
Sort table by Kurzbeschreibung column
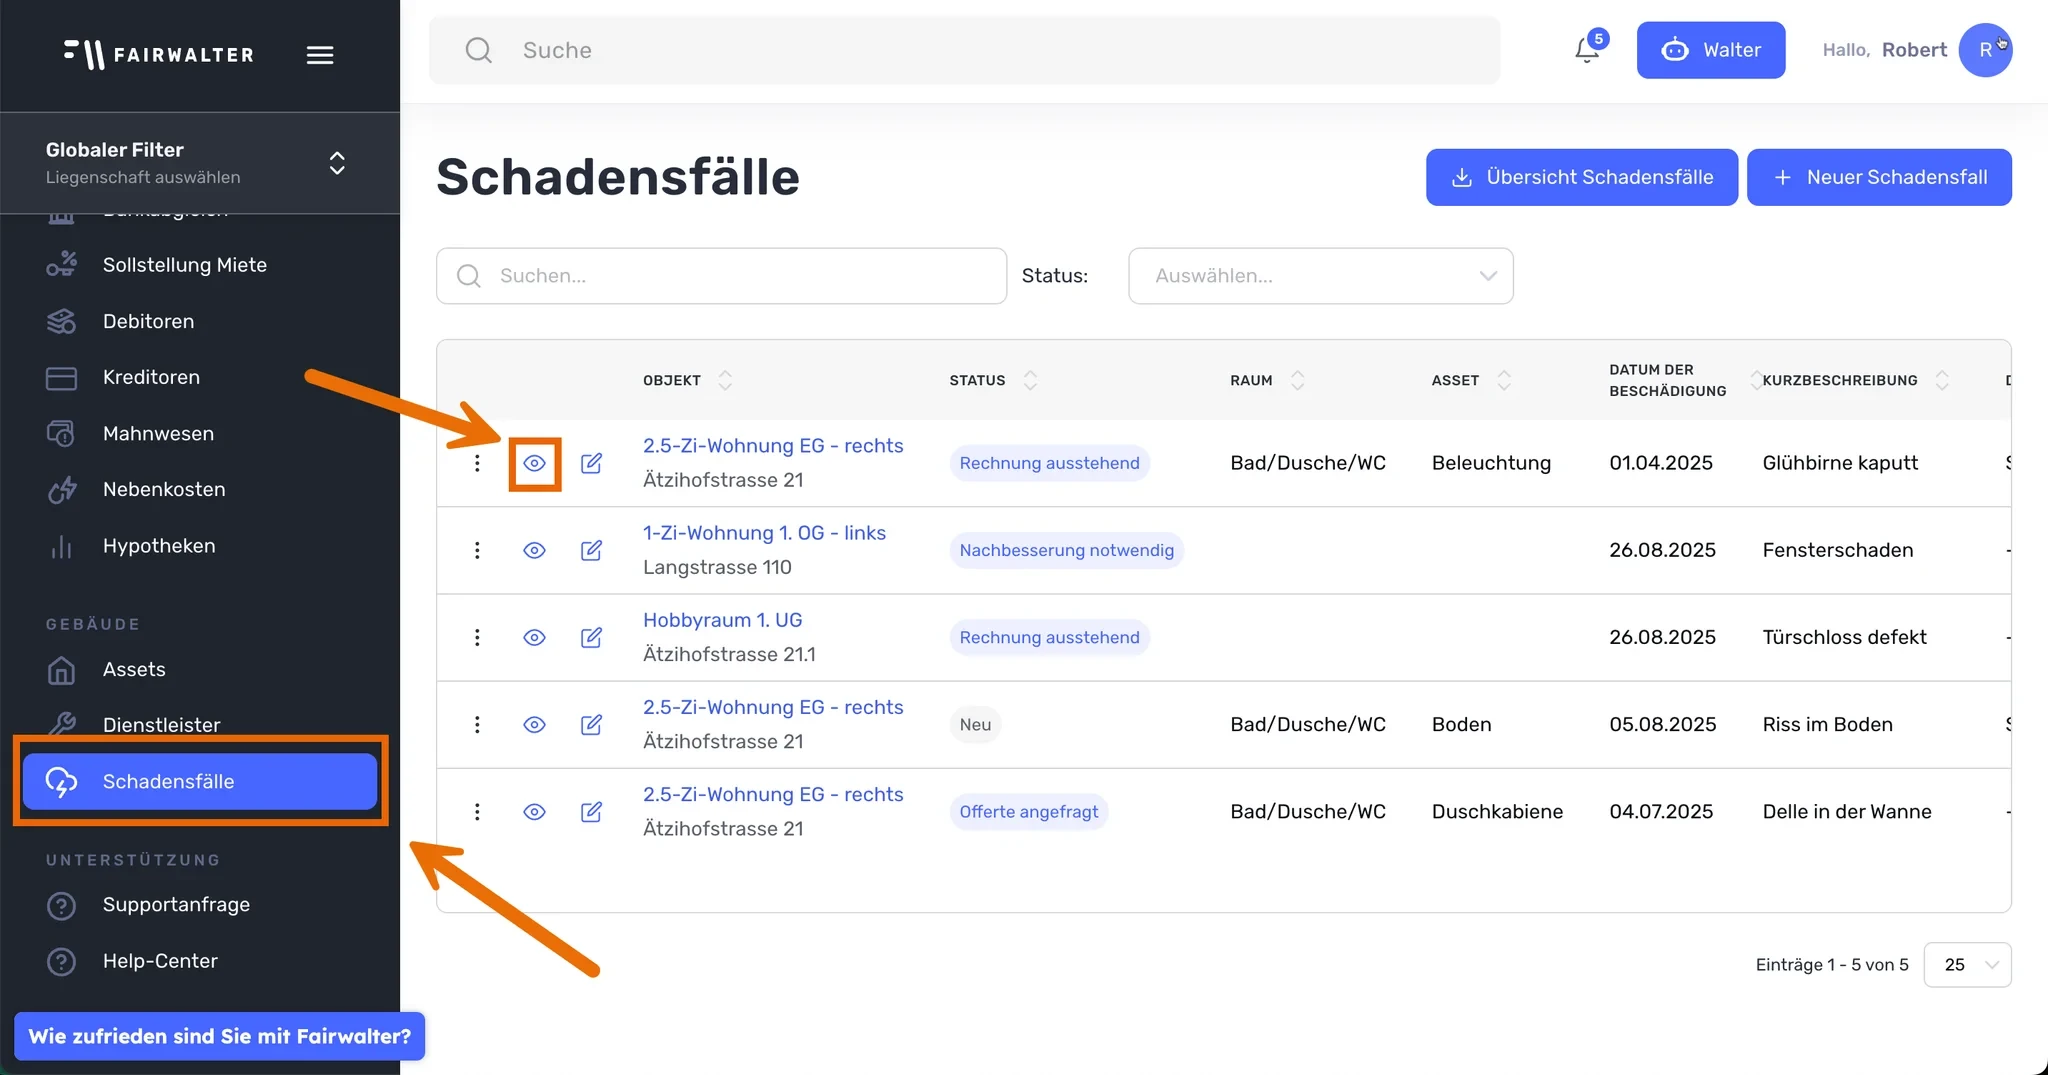click(x=1942, y=380)
